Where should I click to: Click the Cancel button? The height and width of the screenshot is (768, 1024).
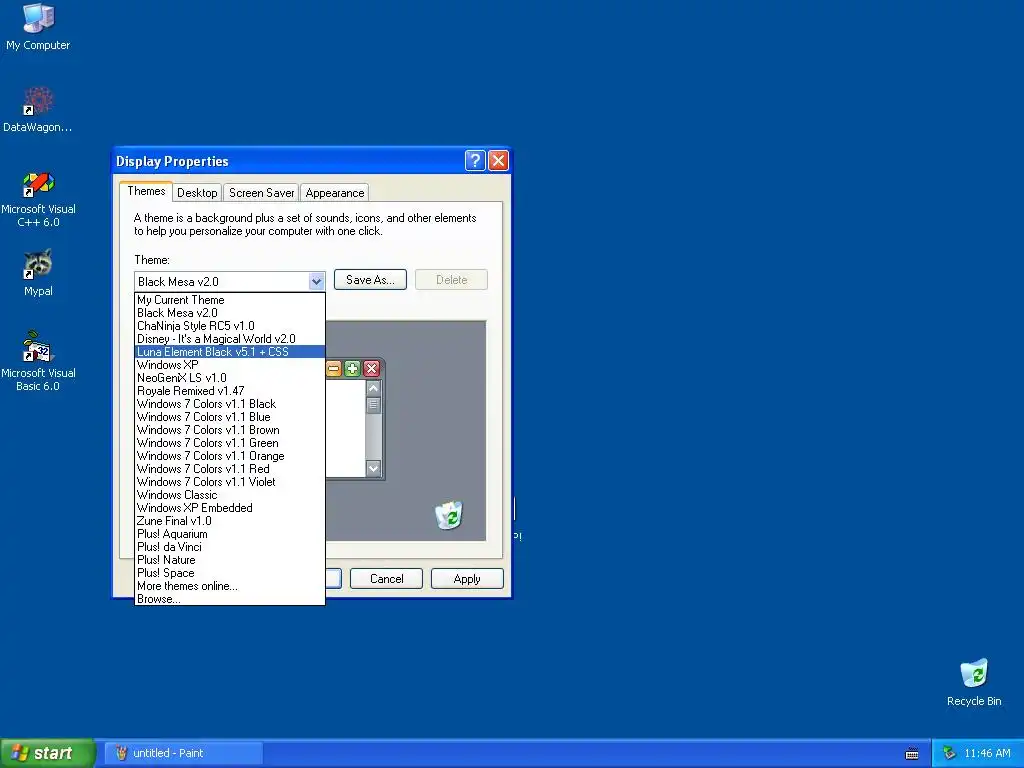pos(387,579)
